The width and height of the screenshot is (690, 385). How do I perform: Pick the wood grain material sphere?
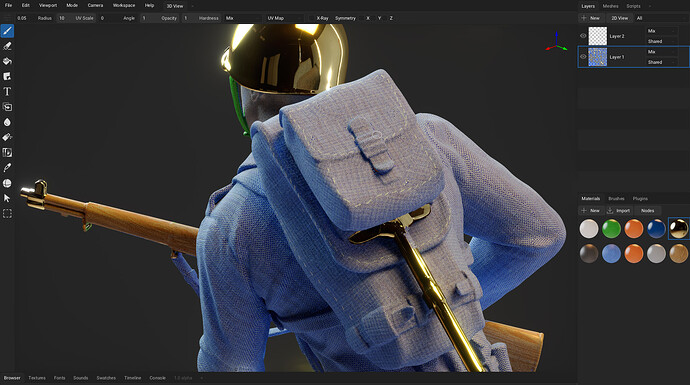[x=679, y=254]
